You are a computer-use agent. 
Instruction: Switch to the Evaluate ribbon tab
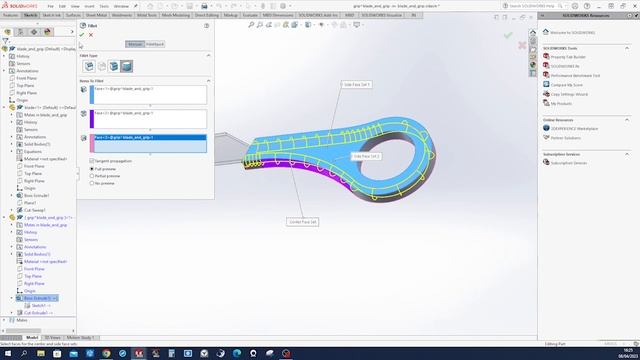[x=250, y=15]
